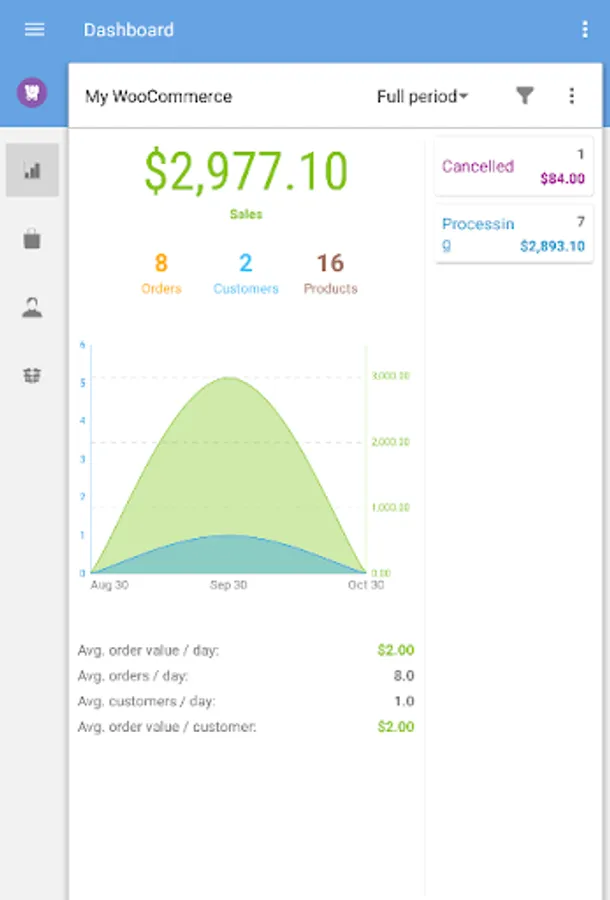The width and height of the screenshot is (610, 900).
Task: Click the Sep 30 peak on the sales chart
Action: point(228,378)
